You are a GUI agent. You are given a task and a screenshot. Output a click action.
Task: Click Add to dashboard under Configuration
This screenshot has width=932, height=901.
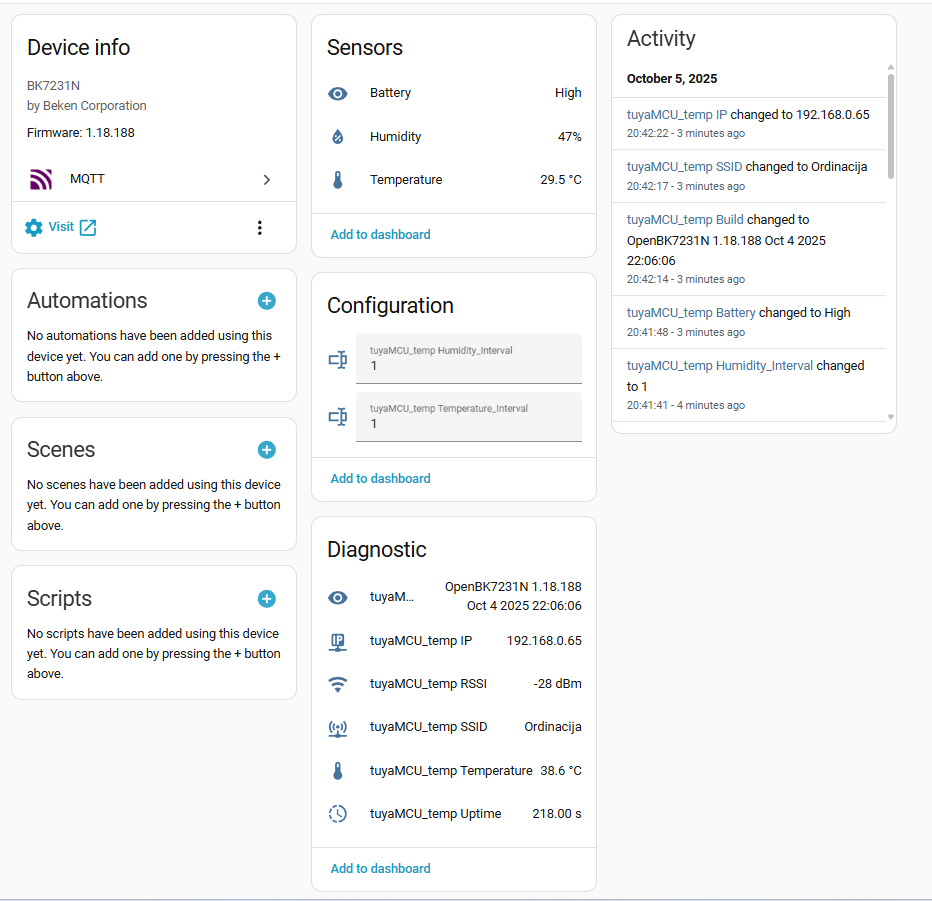pyautogui.click(x=380, y=479)
